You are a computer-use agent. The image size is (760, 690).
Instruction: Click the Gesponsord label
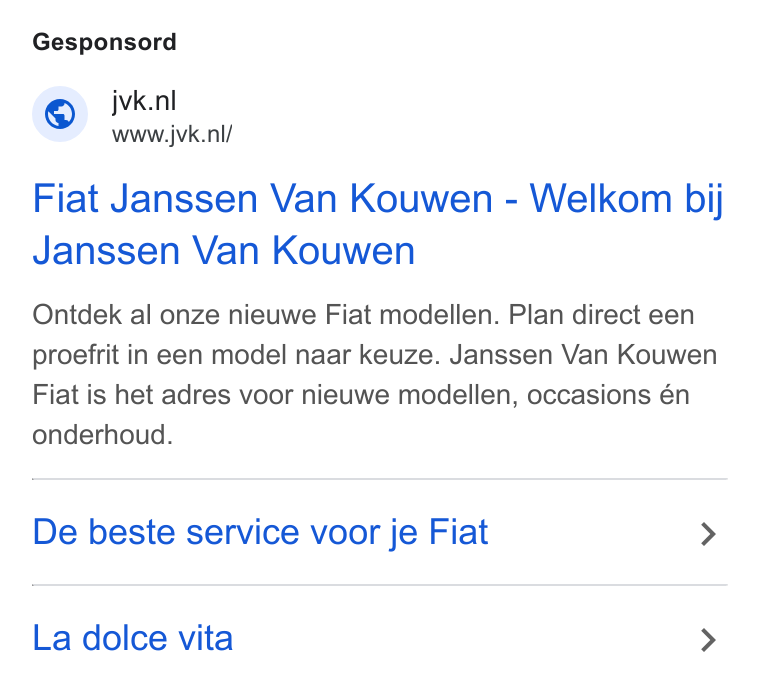pos(104,42)
